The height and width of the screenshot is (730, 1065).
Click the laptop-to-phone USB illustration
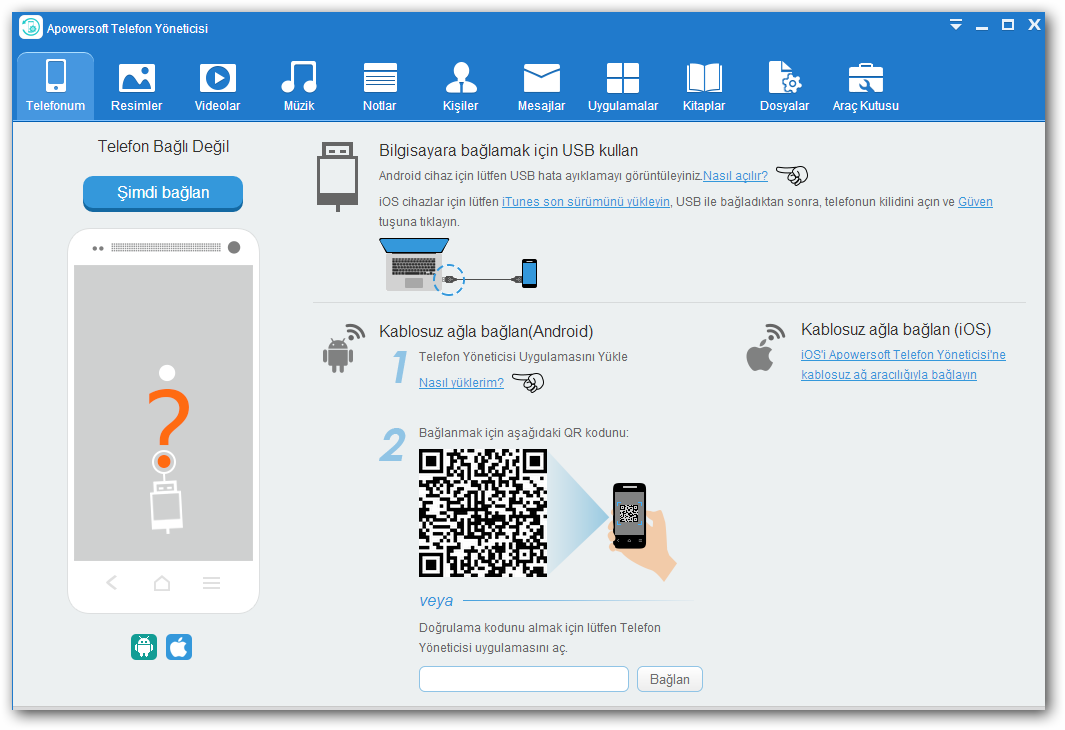click(458, 266)
